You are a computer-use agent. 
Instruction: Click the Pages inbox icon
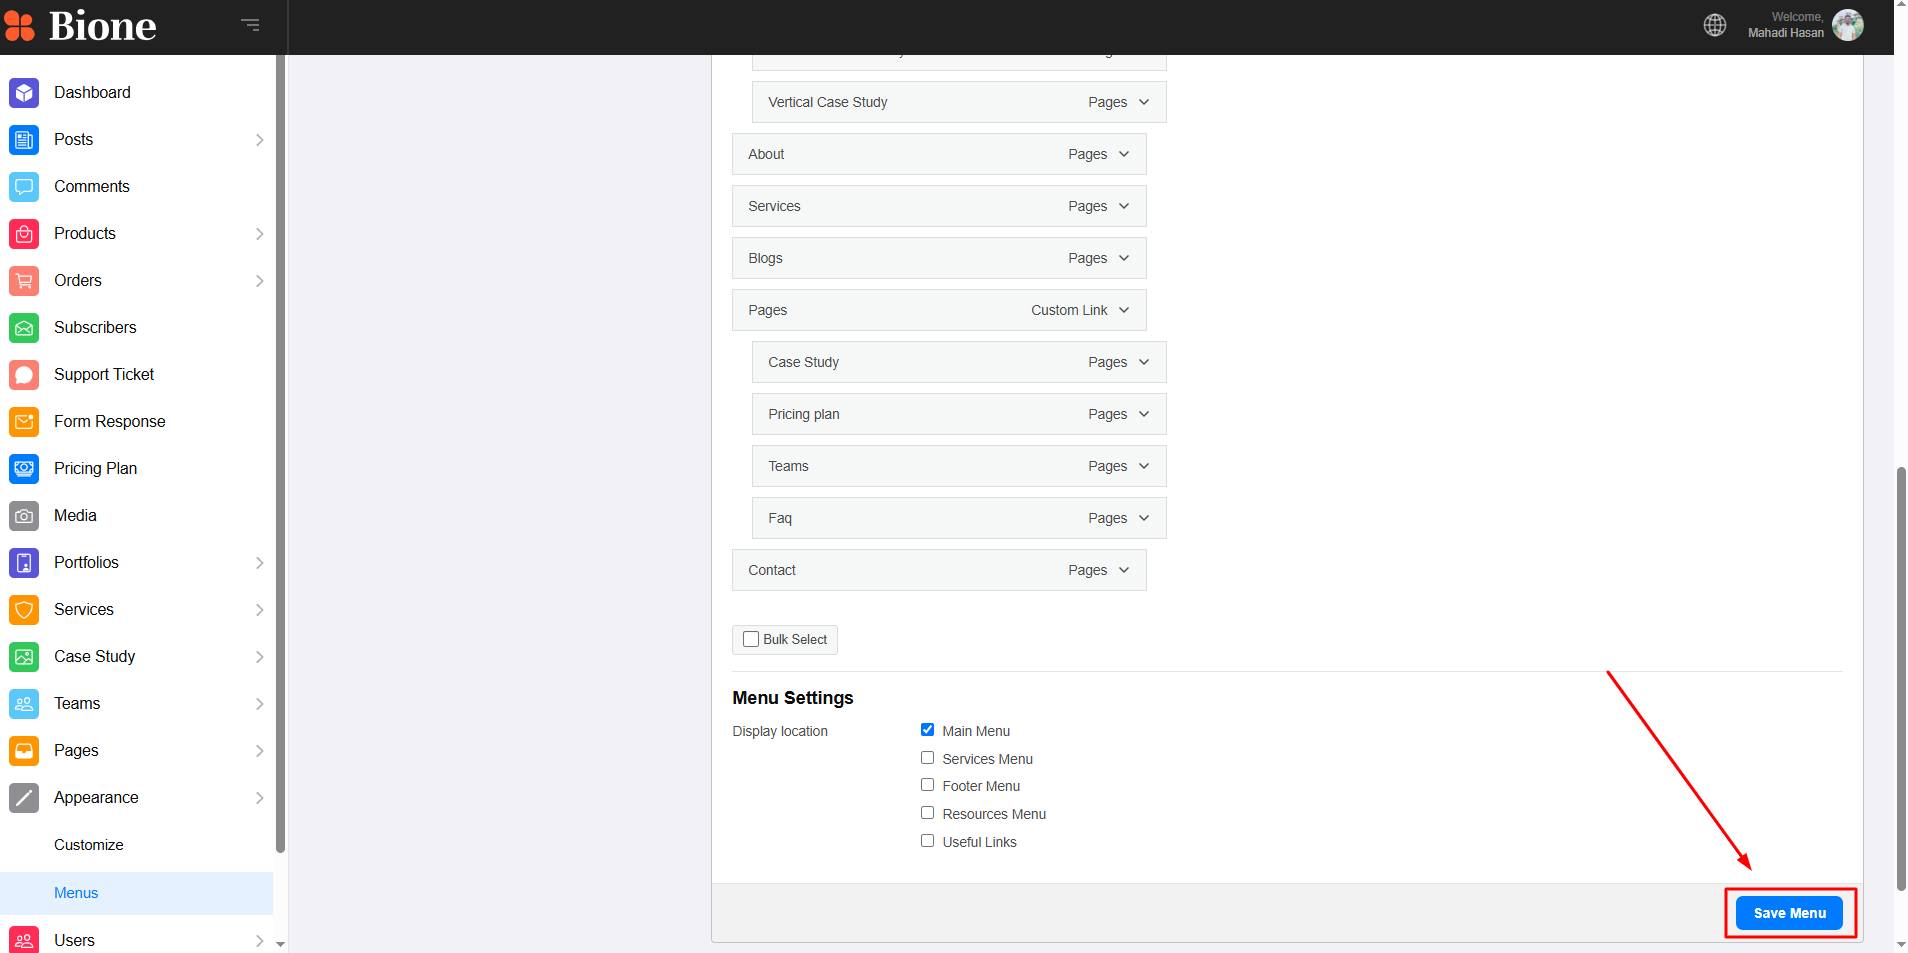pos(24,751)
